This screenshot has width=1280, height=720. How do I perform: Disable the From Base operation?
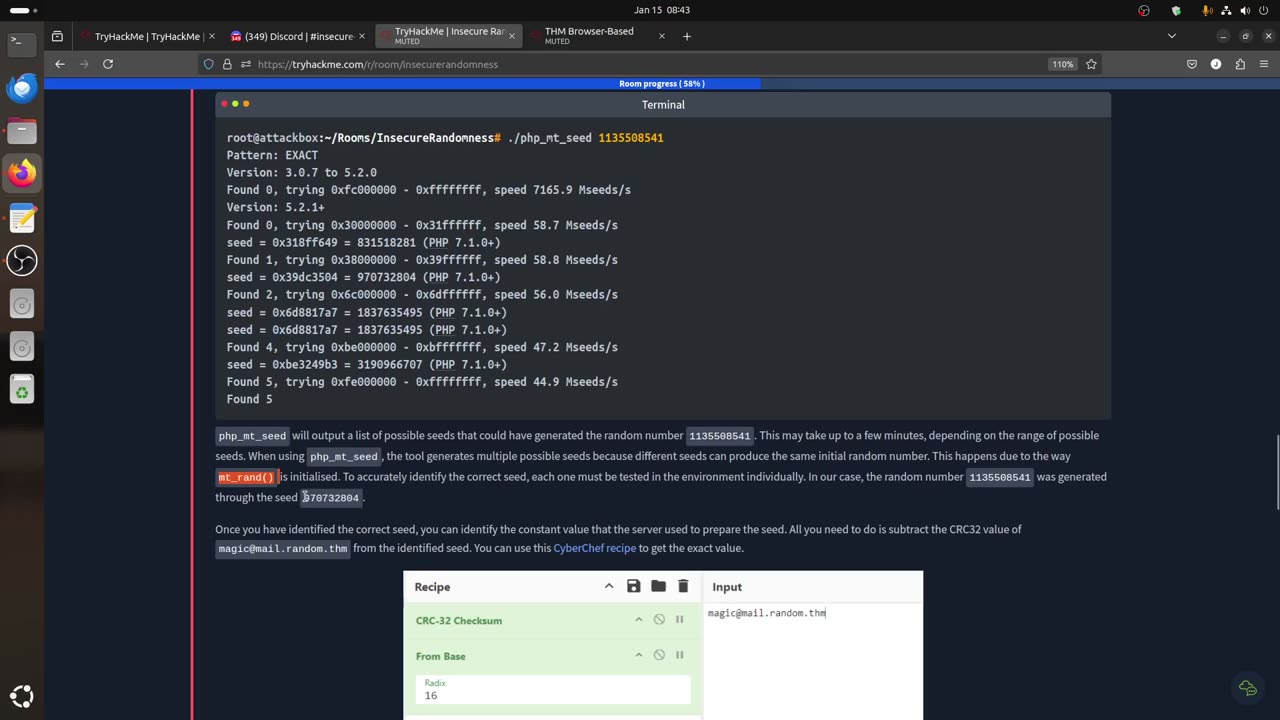659,655
